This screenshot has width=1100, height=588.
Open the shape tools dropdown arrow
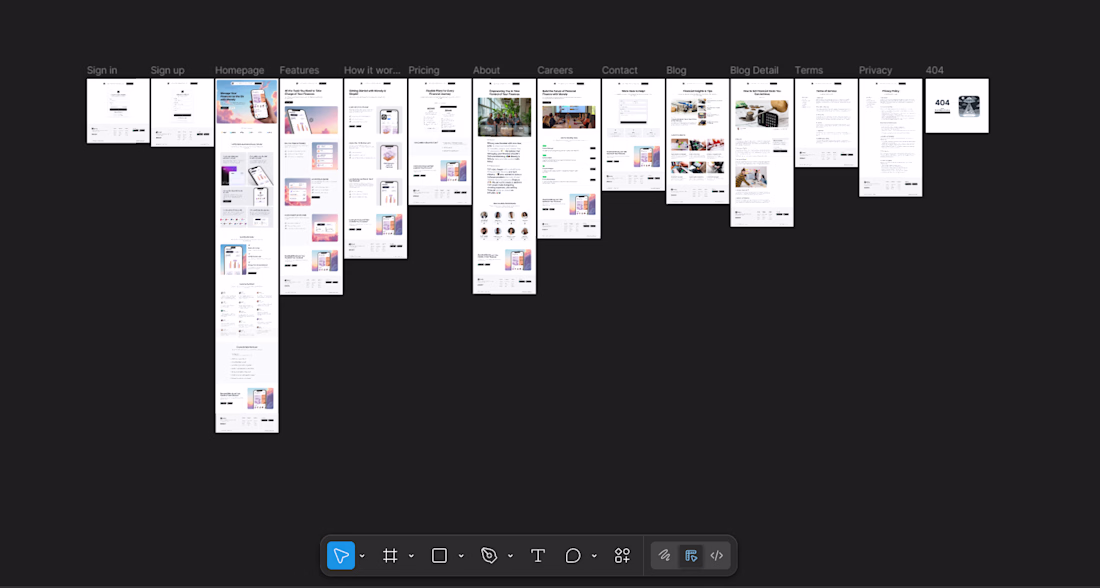pos(461,556)
